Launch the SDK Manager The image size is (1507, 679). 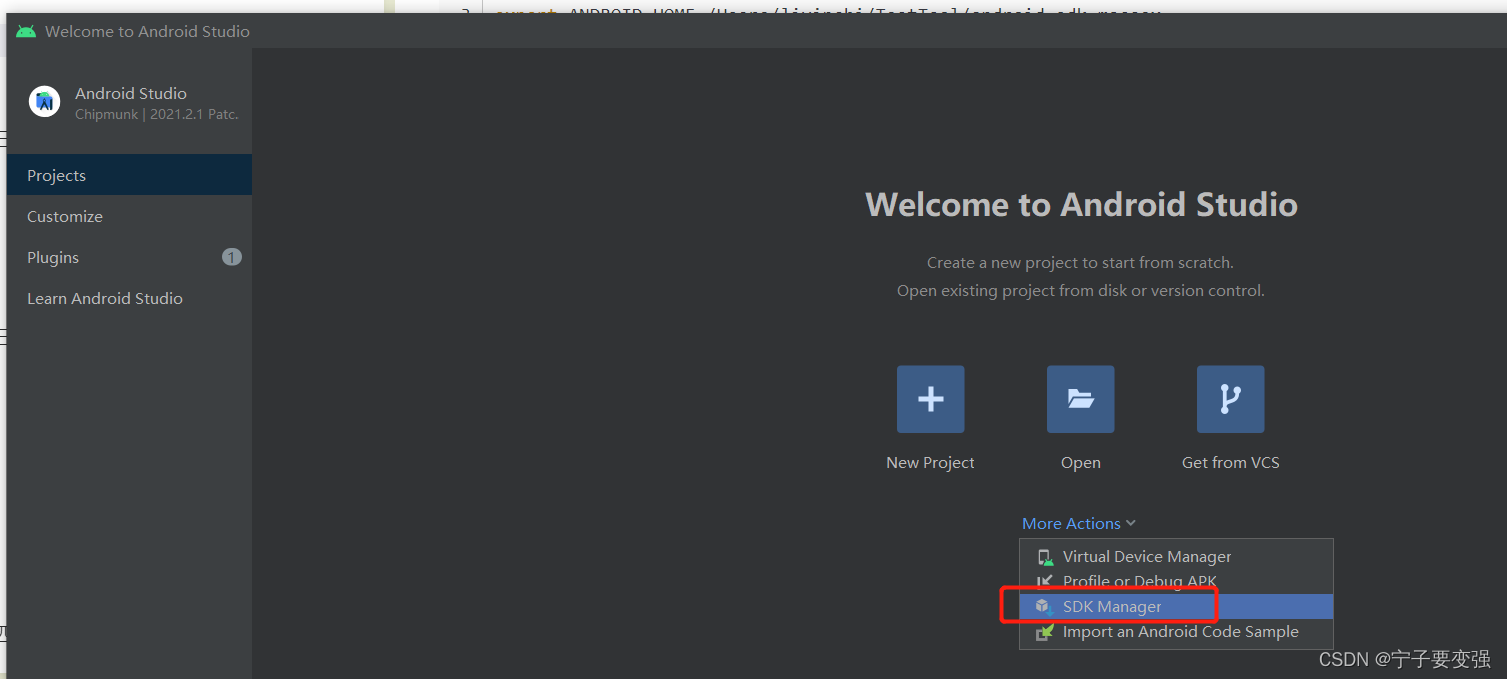pos(1111,606)
